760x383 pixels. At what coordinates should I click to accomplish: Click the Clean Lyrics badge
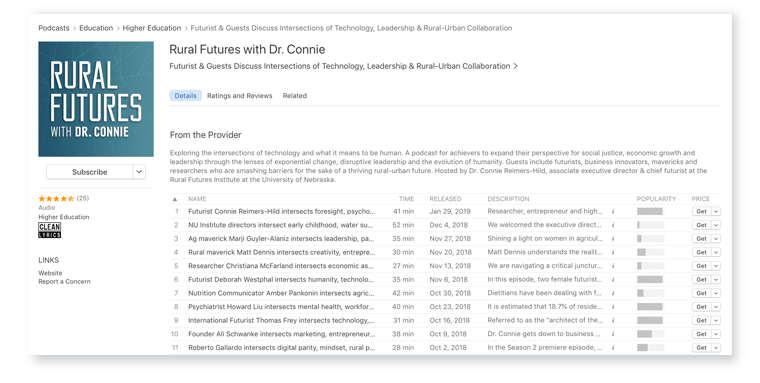point(49,230)
